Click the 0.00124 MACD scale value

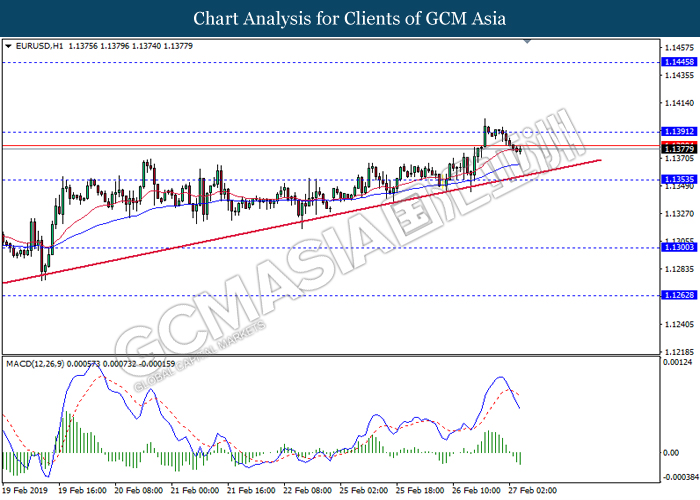pyautogui.click(x=677, y=362)
